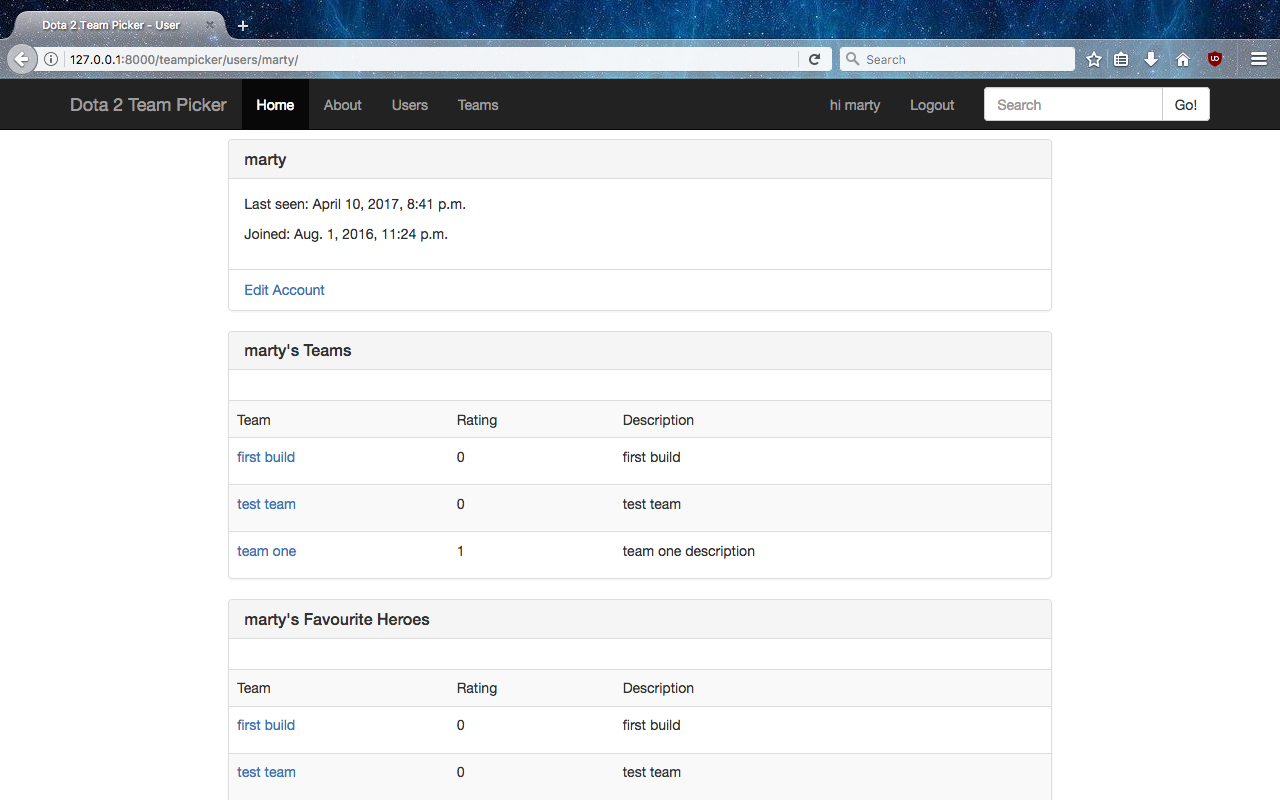Click Description header in Favourite Heroes table
Viewport: 1280px width, 800px height.
click(658, 688)
